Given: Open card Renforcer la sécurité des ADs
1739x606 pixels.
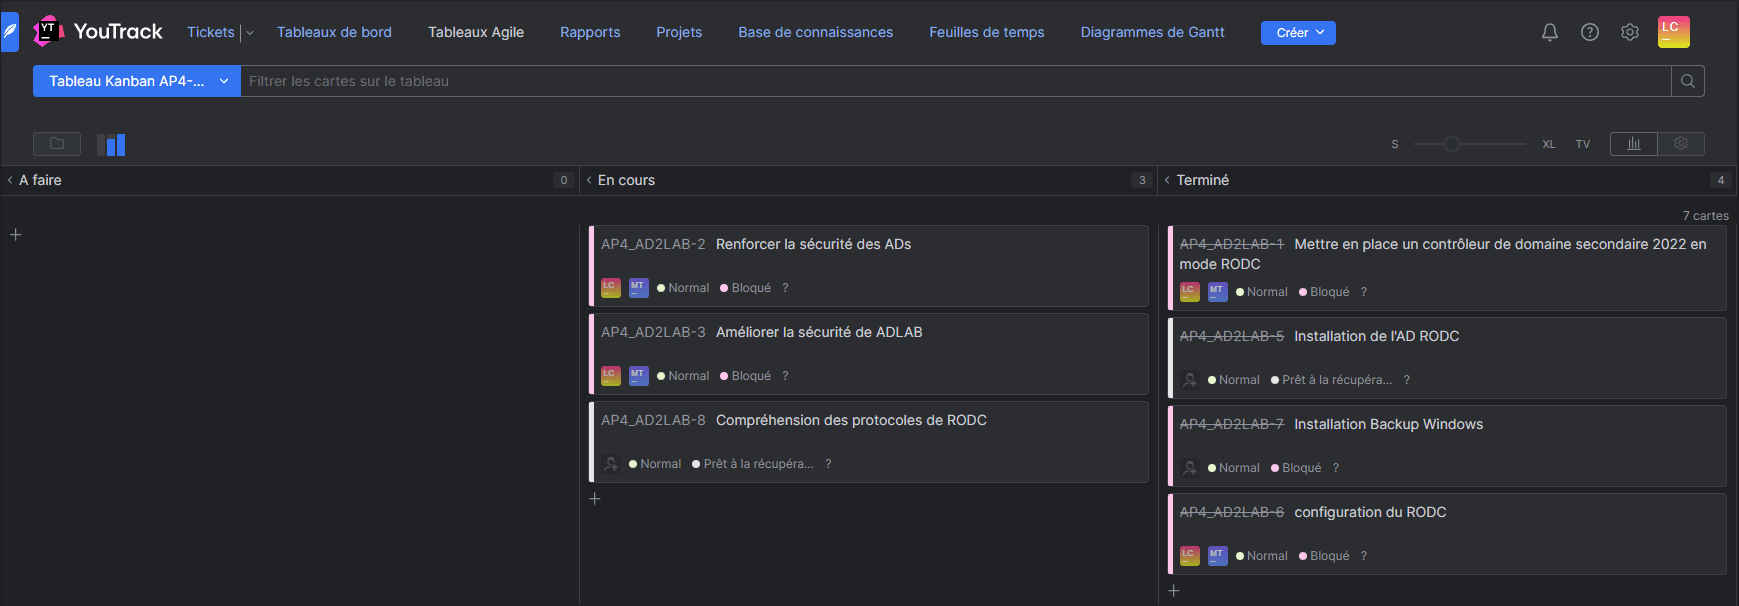Looking at the screenshot, I should [x=813, y=244].
